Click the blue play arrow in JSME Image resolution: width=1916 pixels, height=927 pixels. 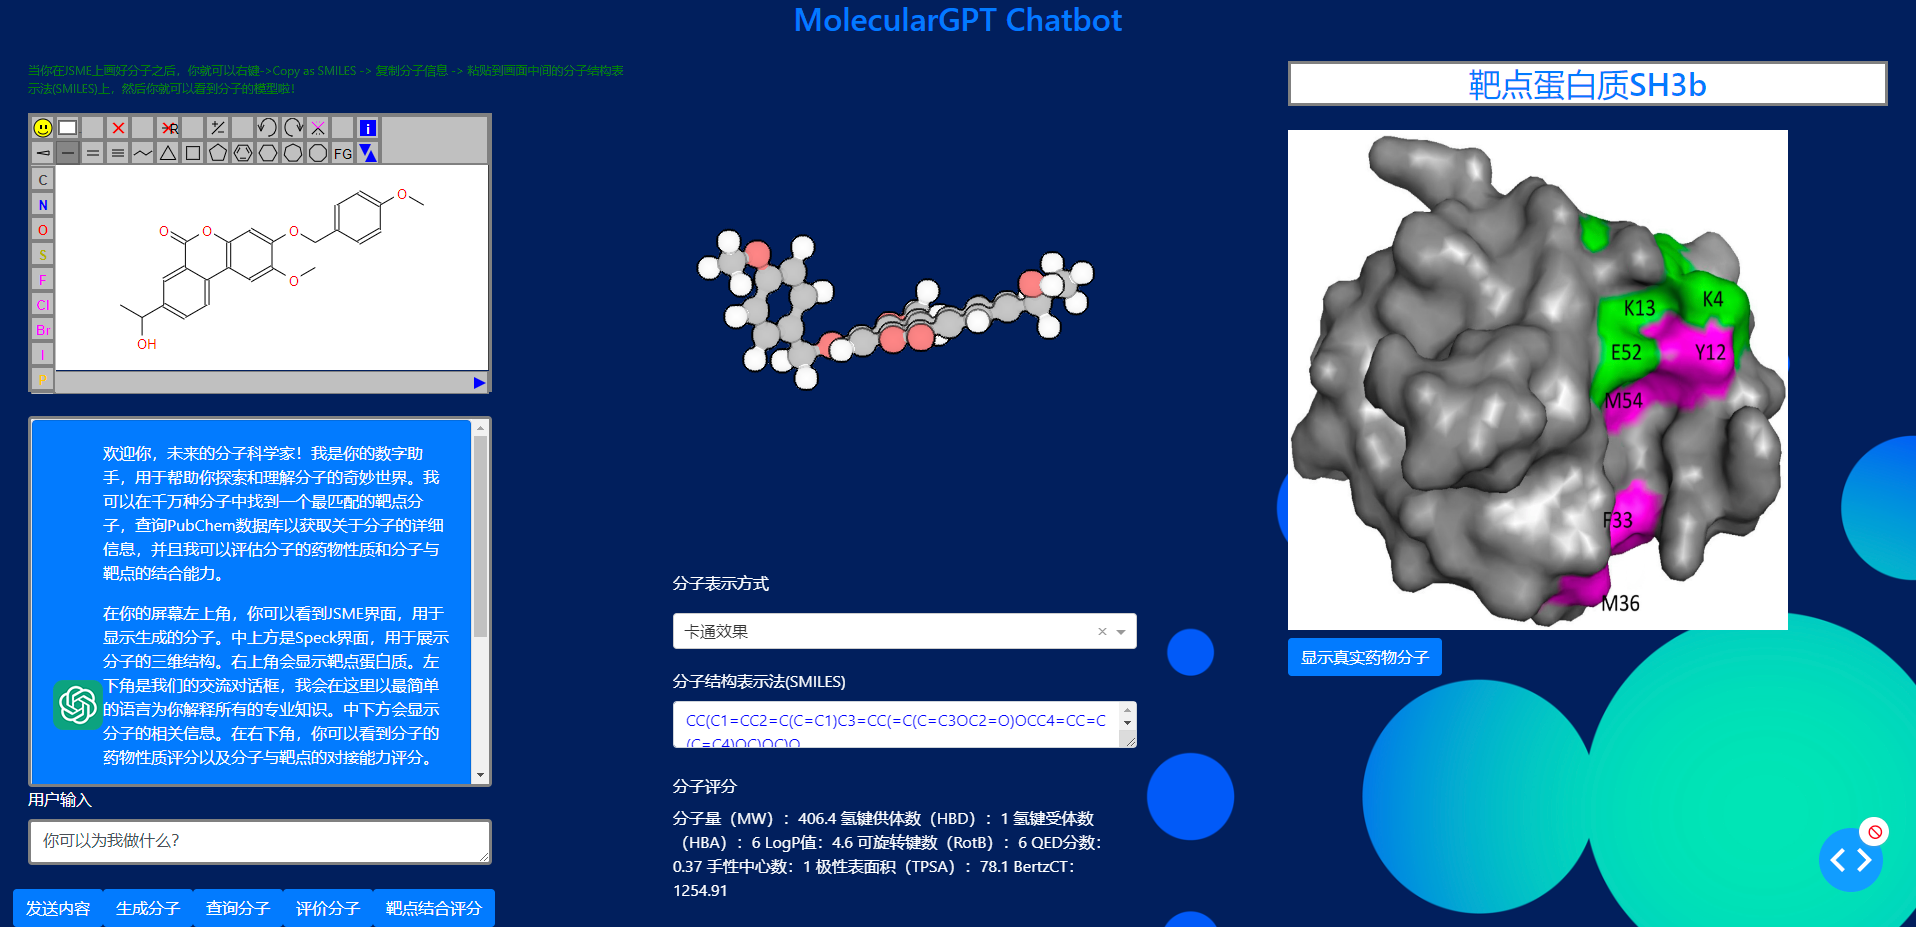(479, 382)
